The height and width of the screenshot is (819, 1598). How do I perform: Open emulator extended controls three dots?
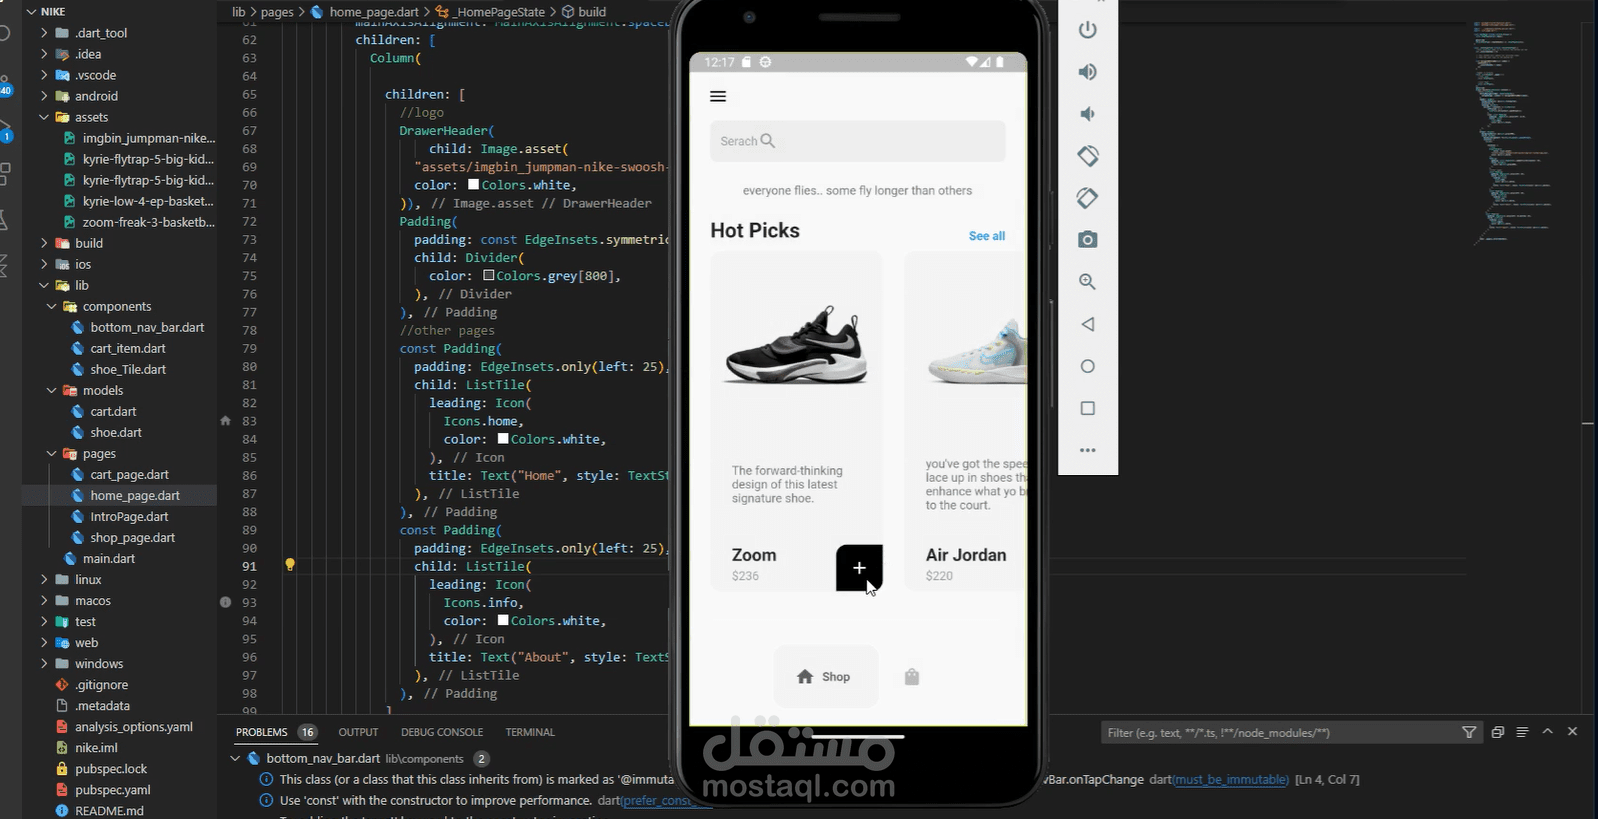1087,450
